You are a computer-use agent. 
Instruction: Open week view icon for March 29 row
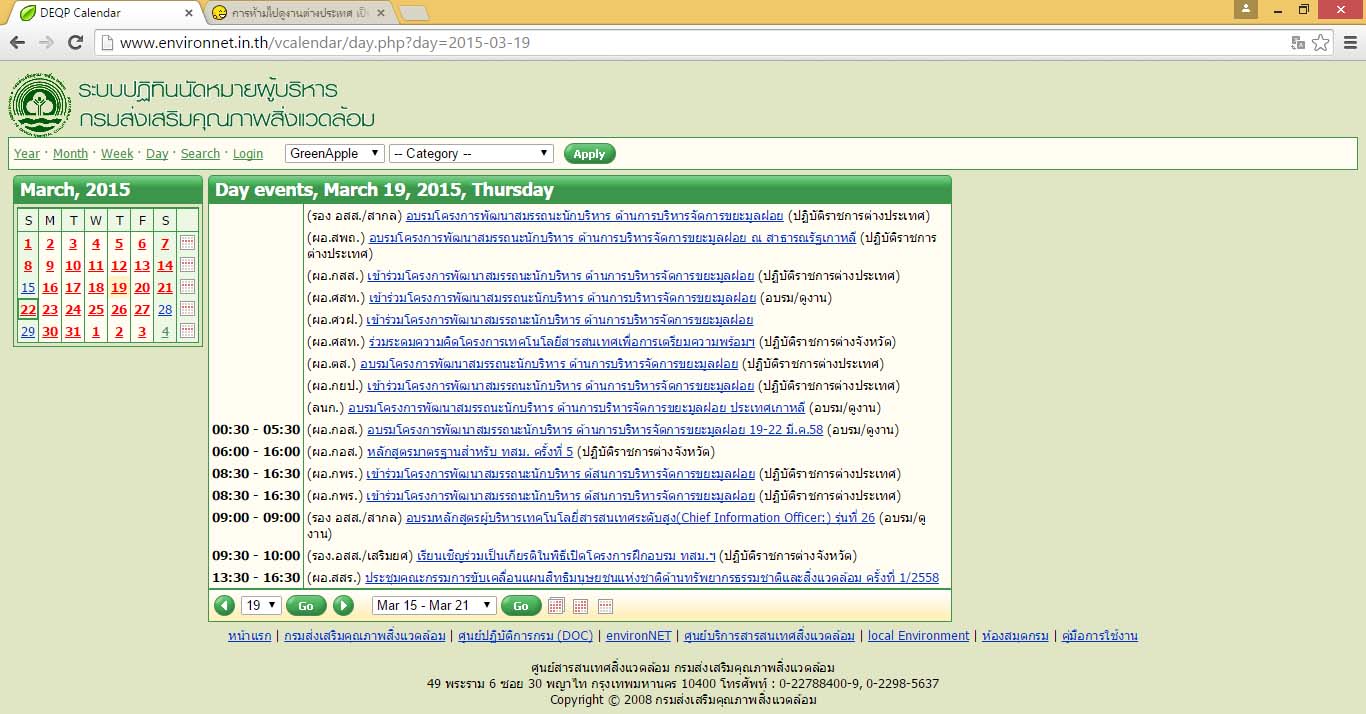(187, 331)
